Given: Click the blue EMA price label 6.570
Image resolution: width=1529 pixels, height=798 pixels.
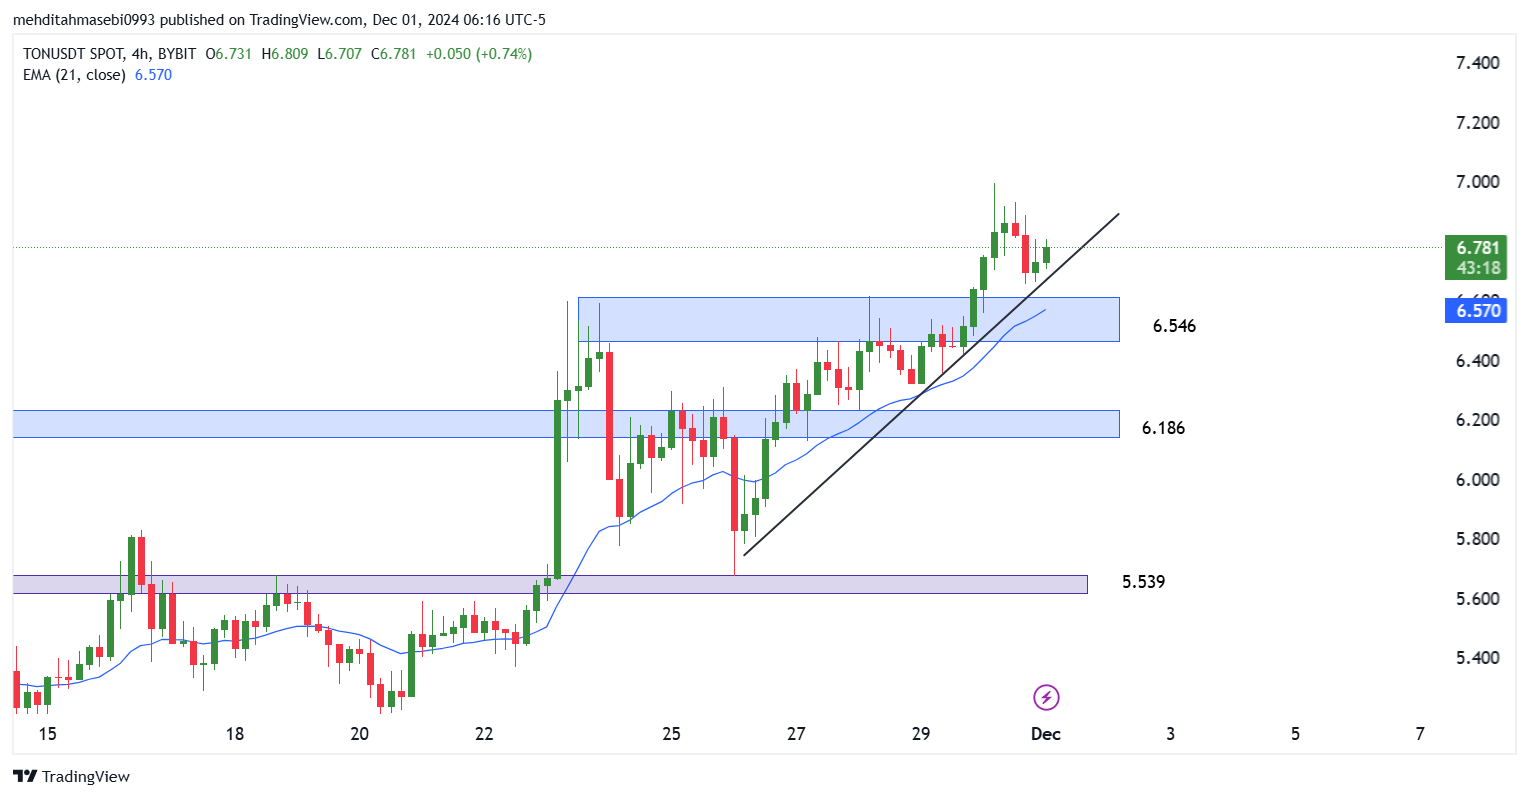Looking at the screenshot, I should point(1476,311).
